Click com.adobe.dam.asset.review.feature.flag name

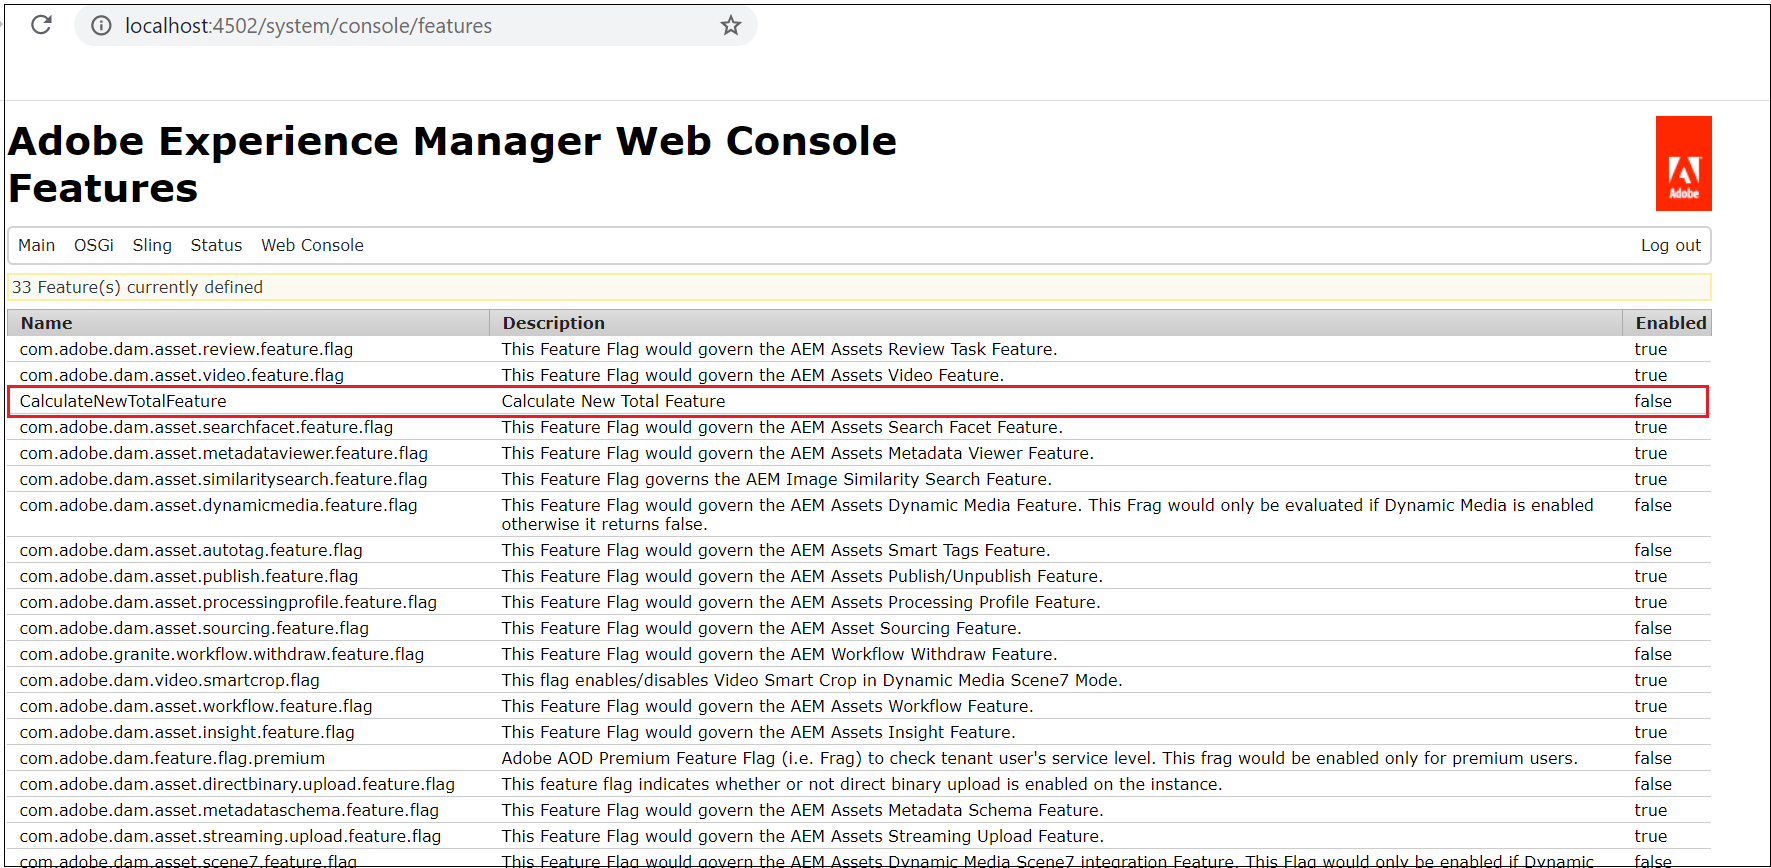pyautogui.click(x=186, y=349)
